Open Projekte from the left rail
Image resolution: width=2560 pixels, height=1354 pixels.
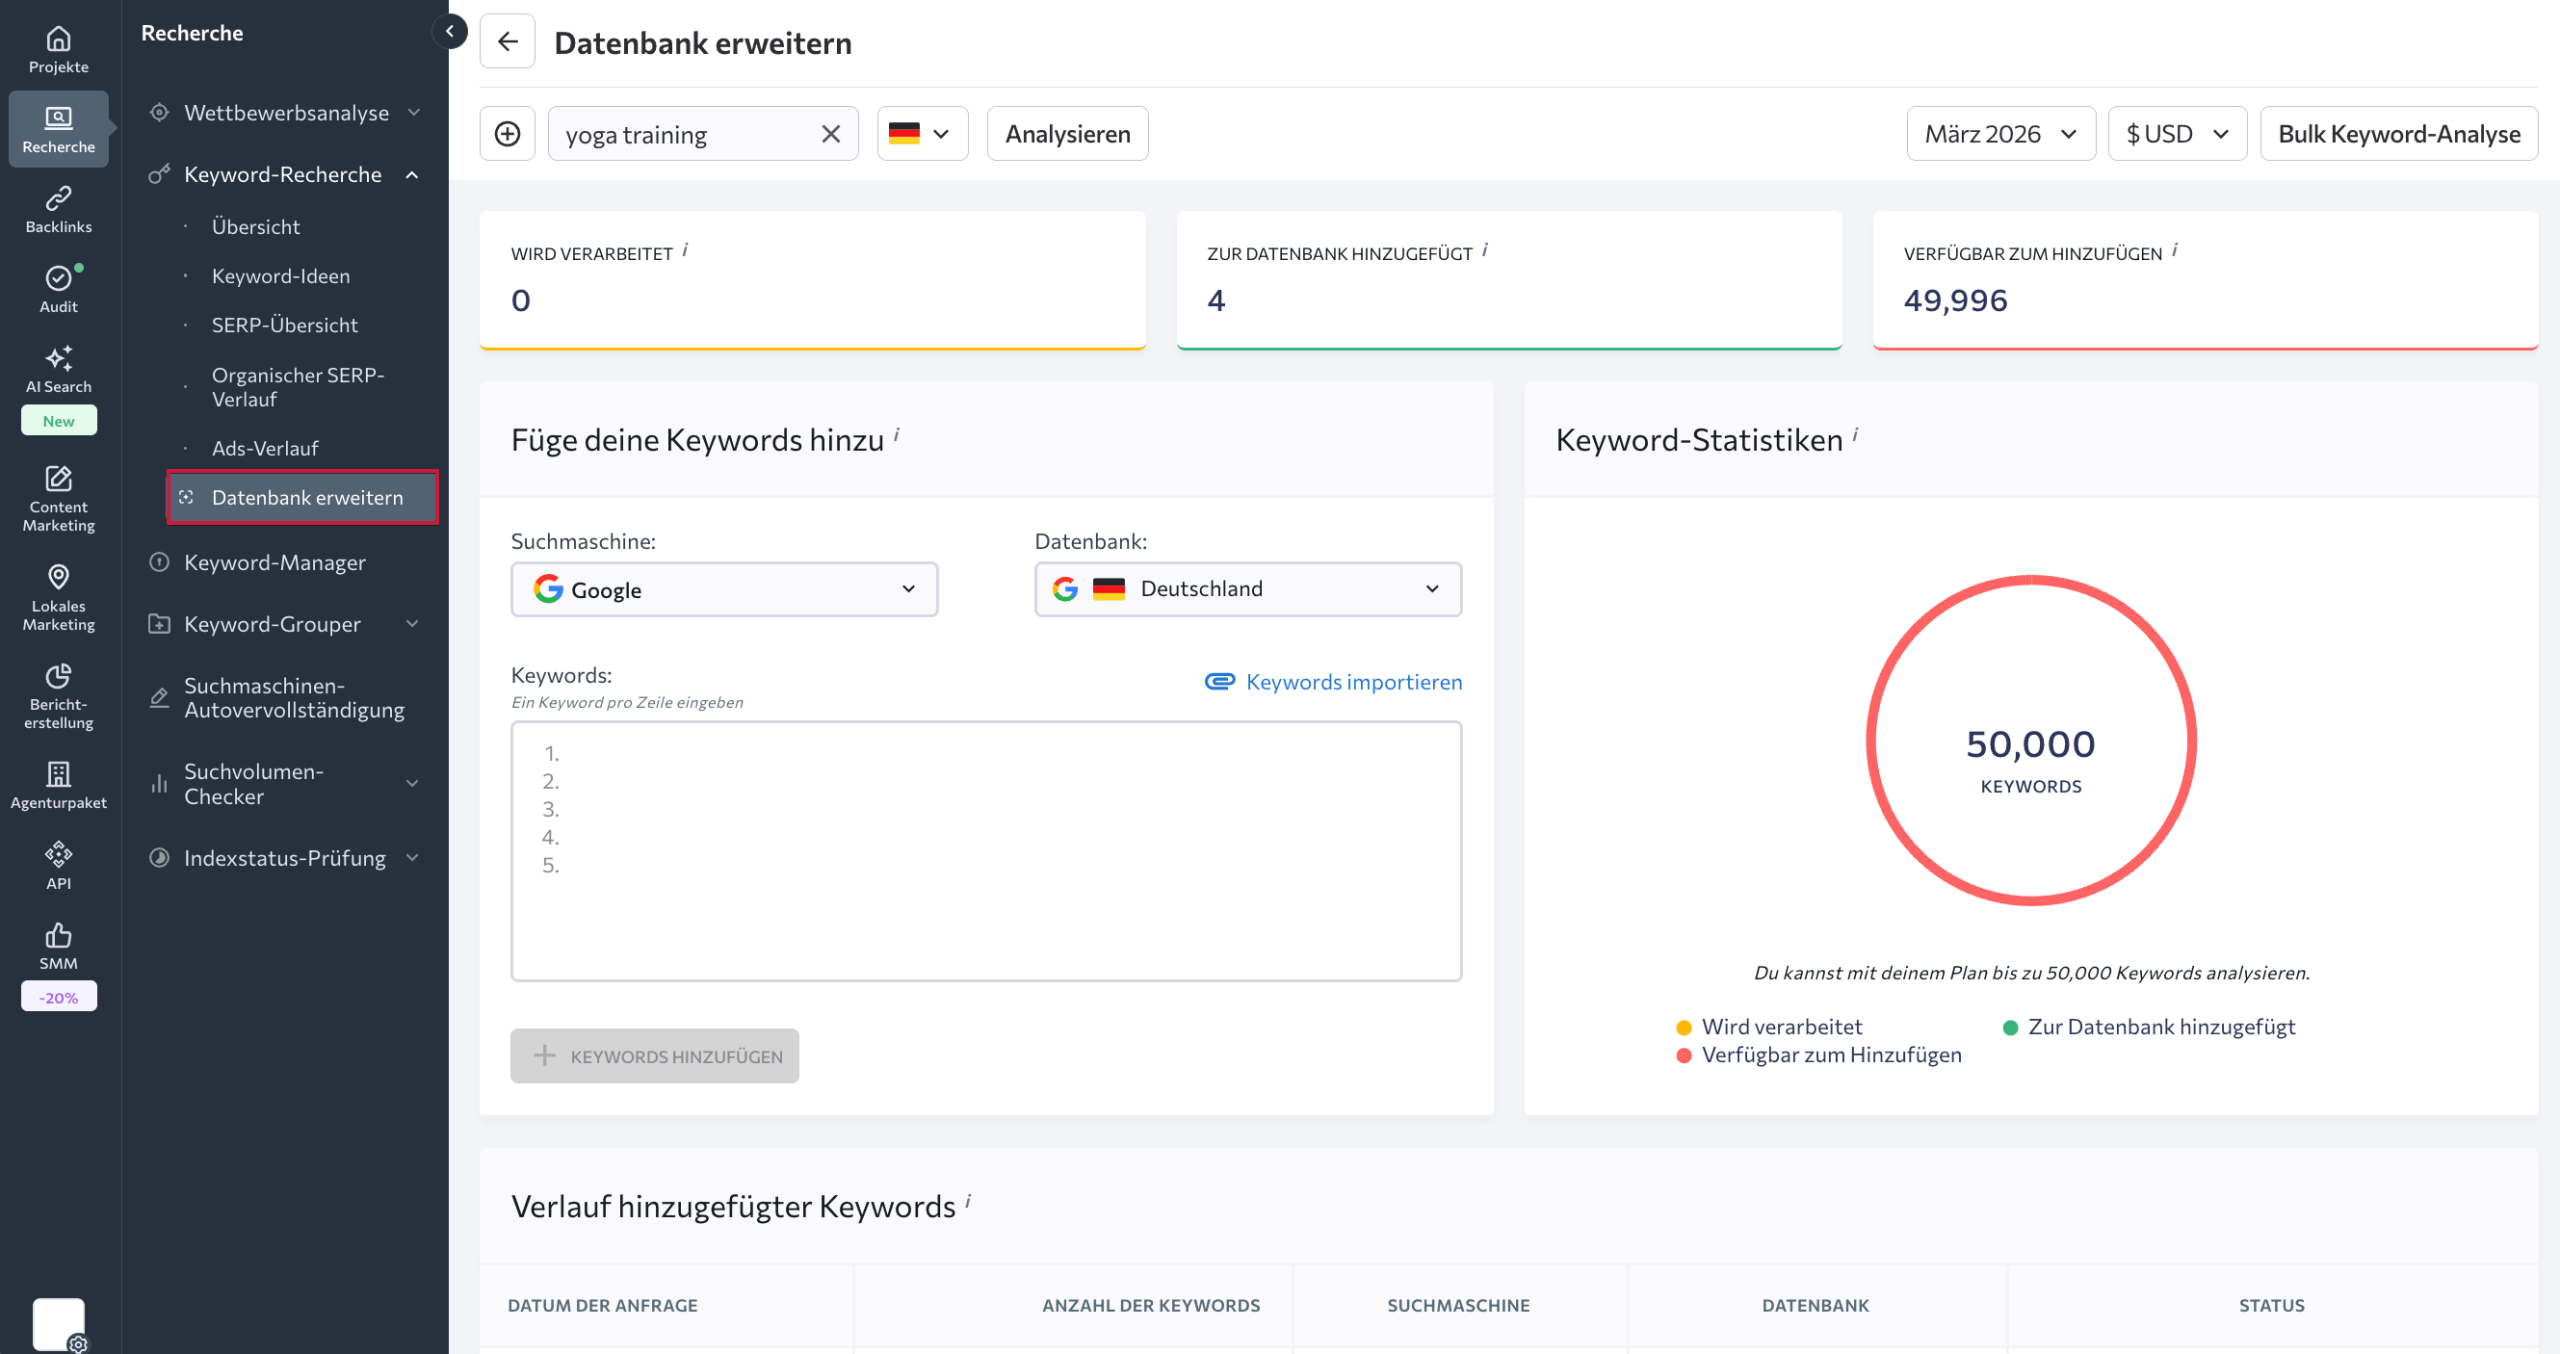(x=58, y=48)
